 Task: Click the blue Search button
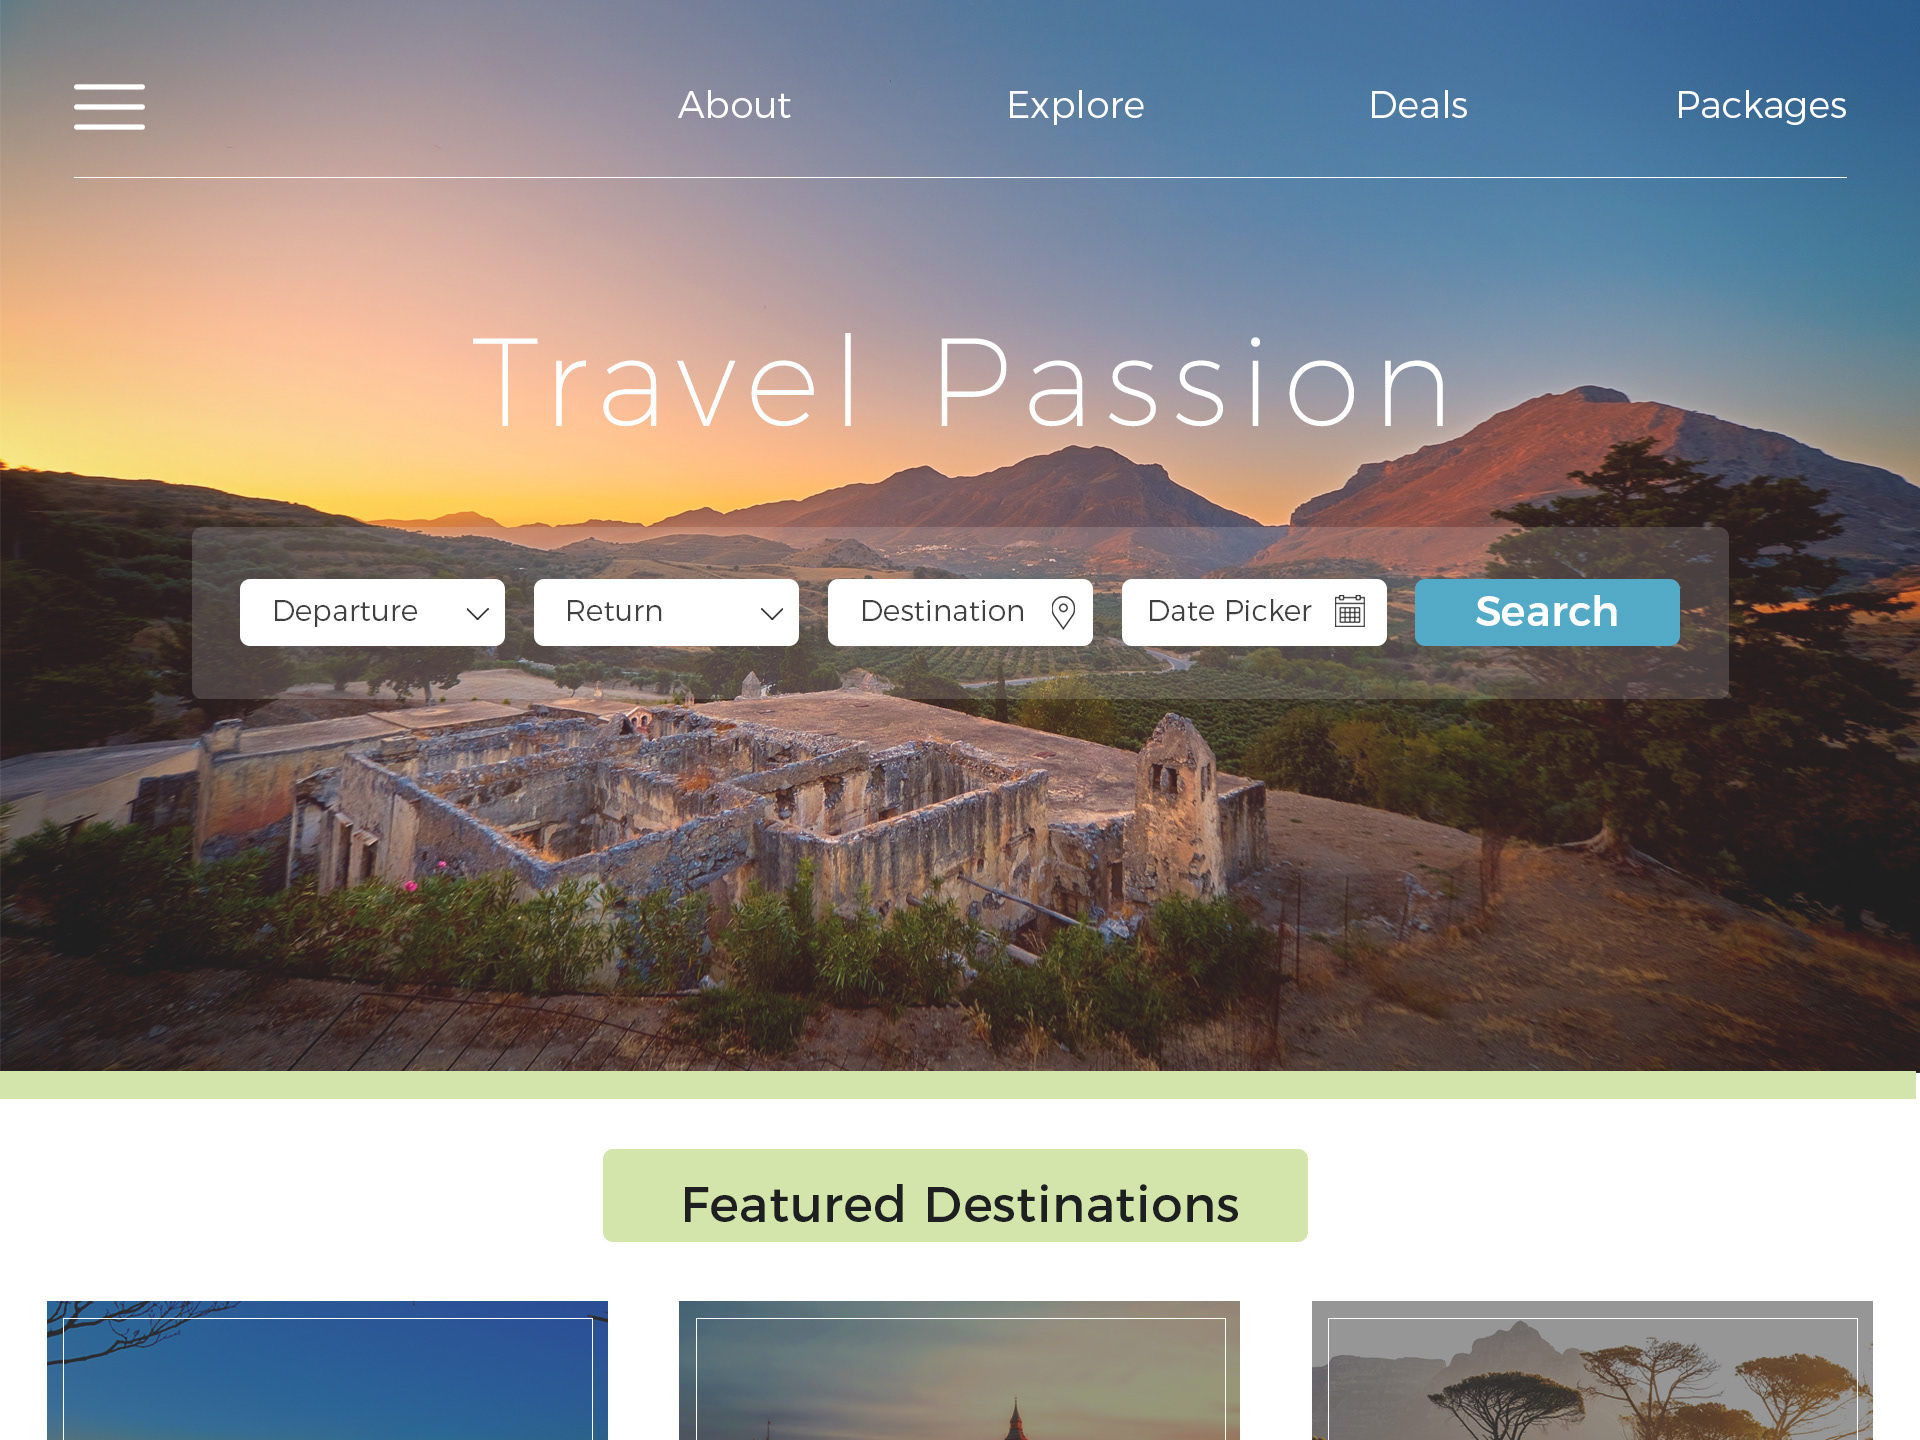coord(1547,612)
